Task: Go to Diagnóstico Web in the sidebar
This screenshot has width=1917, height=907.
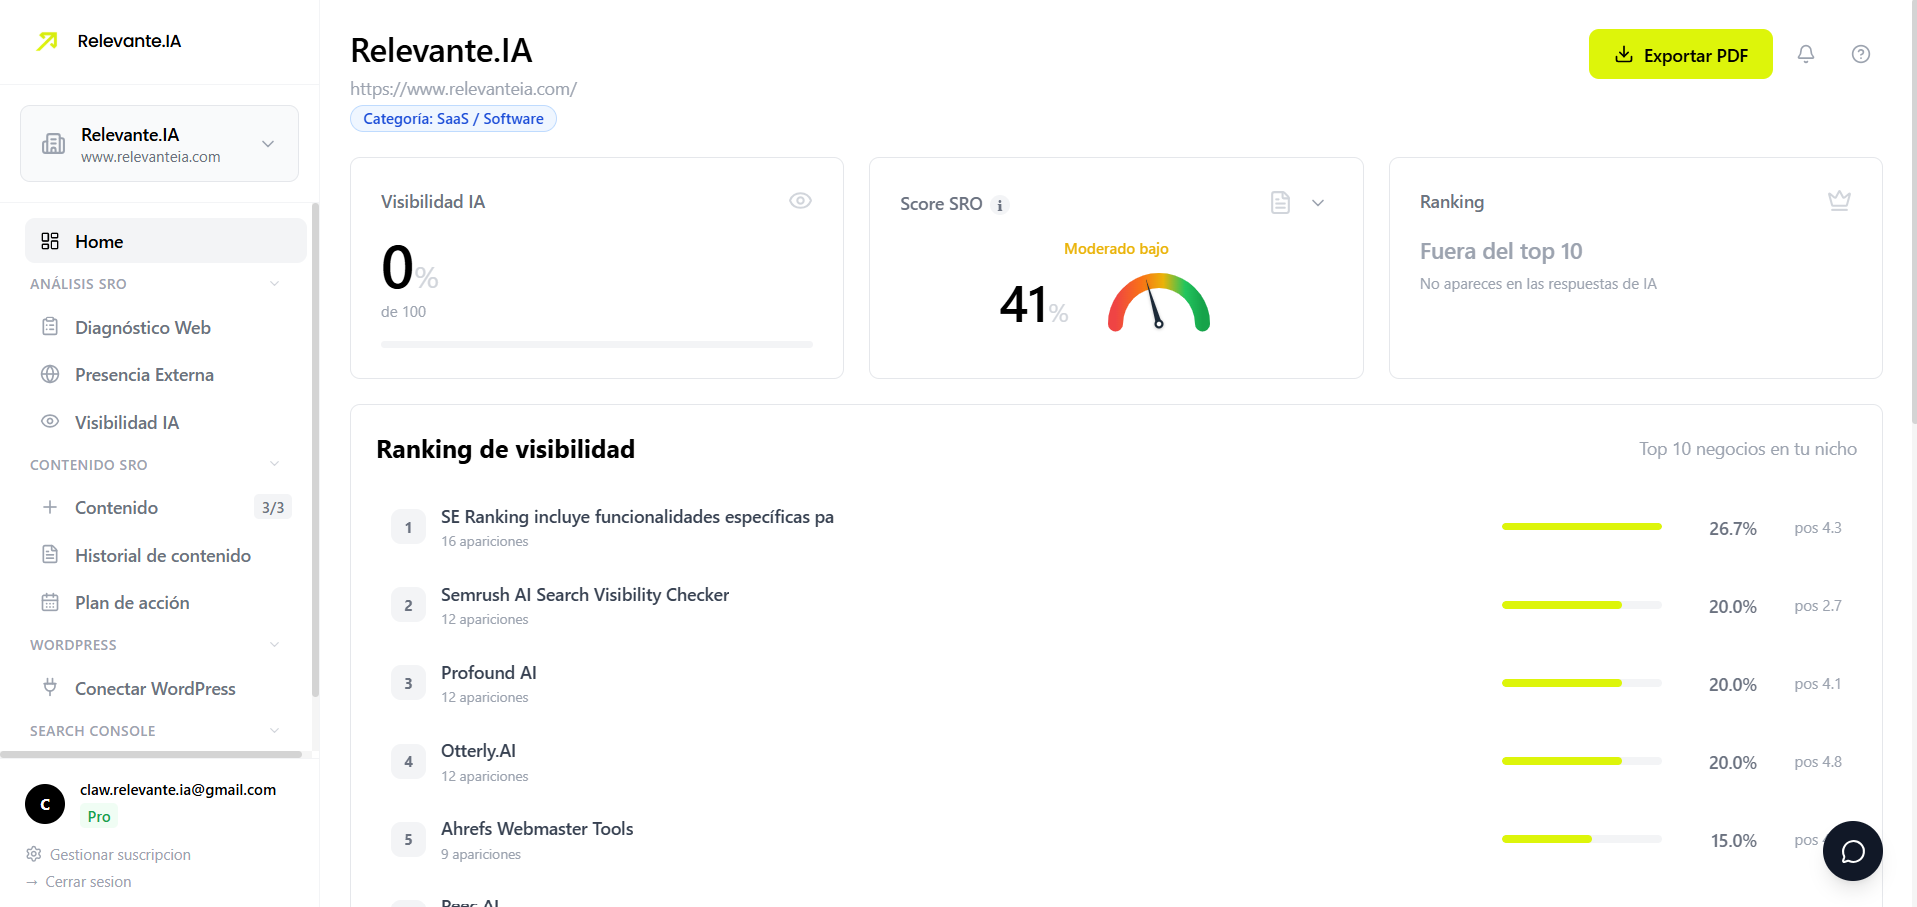Action: point(142,327)
